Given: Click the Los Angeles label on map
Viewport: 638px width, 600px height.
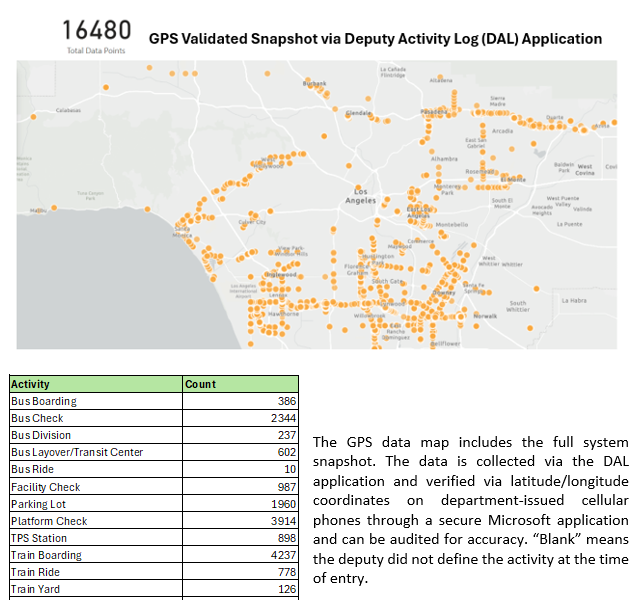Looking at the screenshot, I should [360, 196].
